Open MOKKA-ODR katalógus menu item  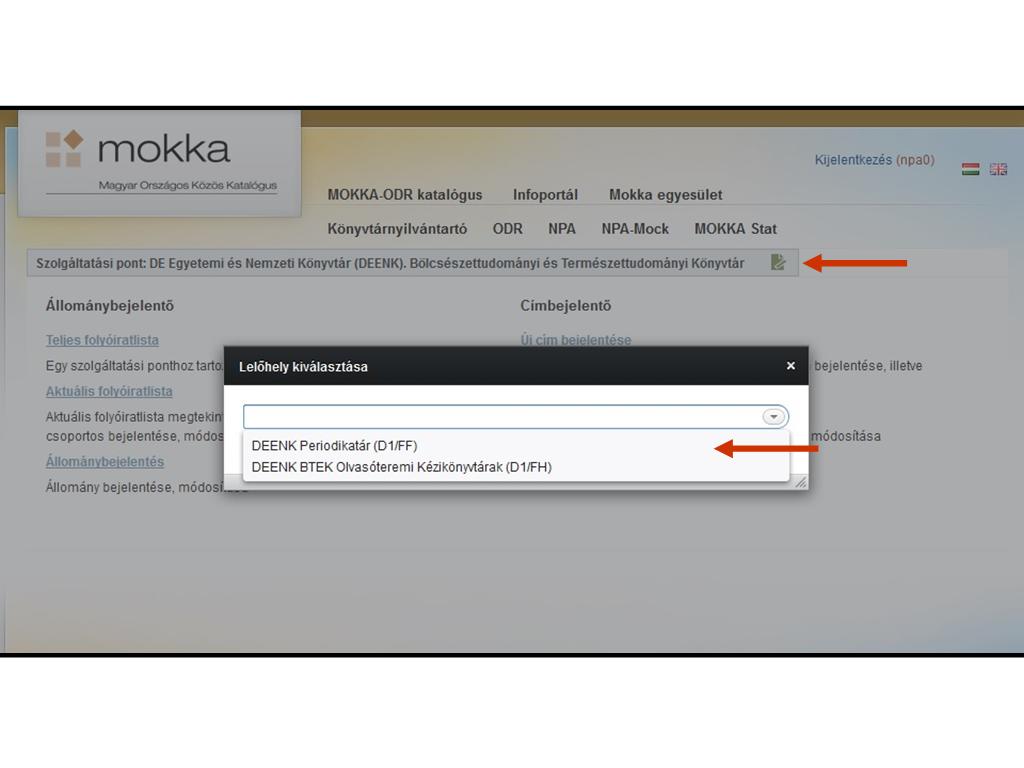[x=404, y=195]
